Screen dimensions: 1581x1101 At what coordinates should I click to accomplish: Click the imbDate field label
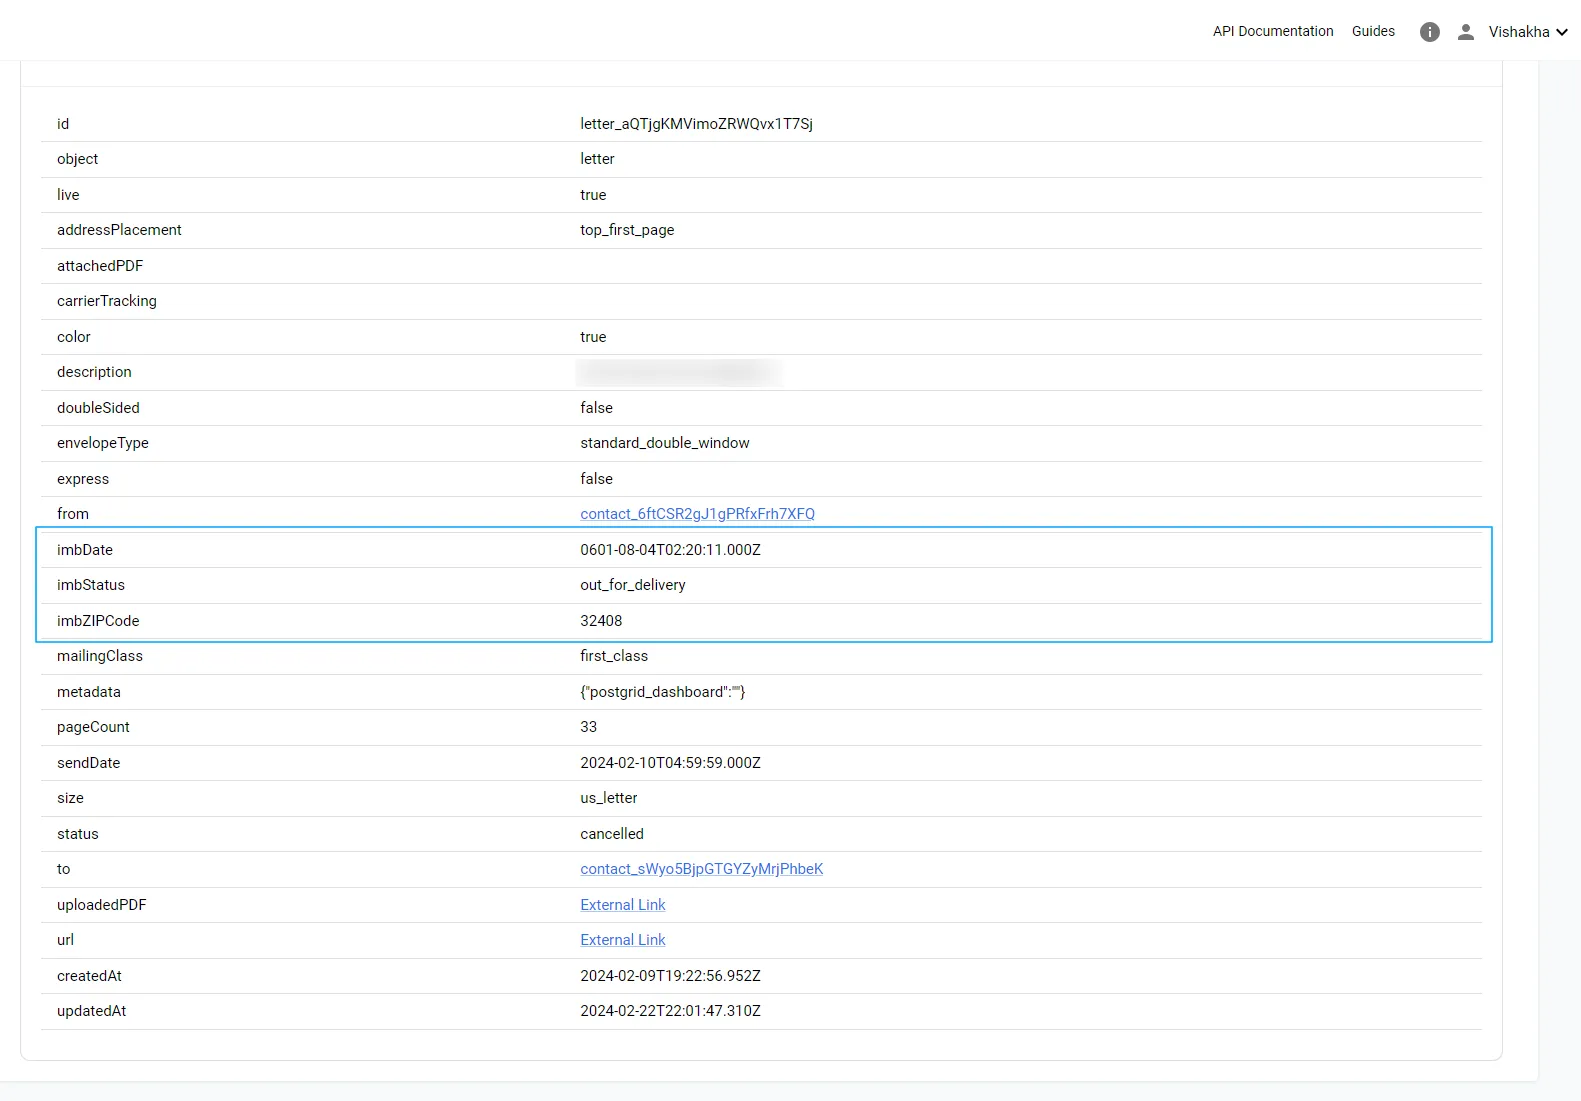coord(85,550)
